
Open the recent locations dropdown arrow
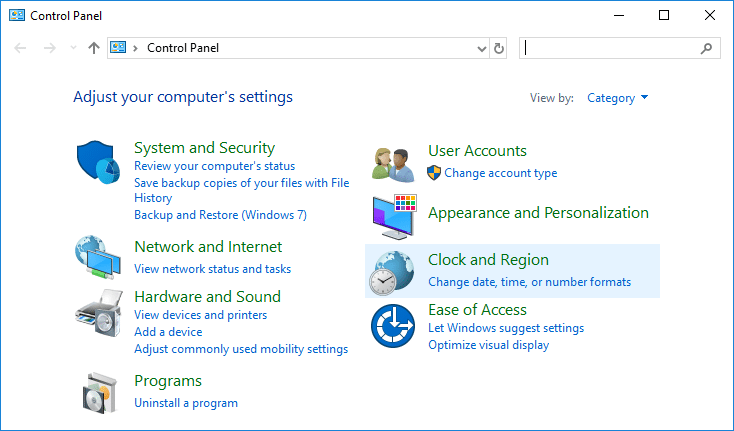click(x=73, y=48)
